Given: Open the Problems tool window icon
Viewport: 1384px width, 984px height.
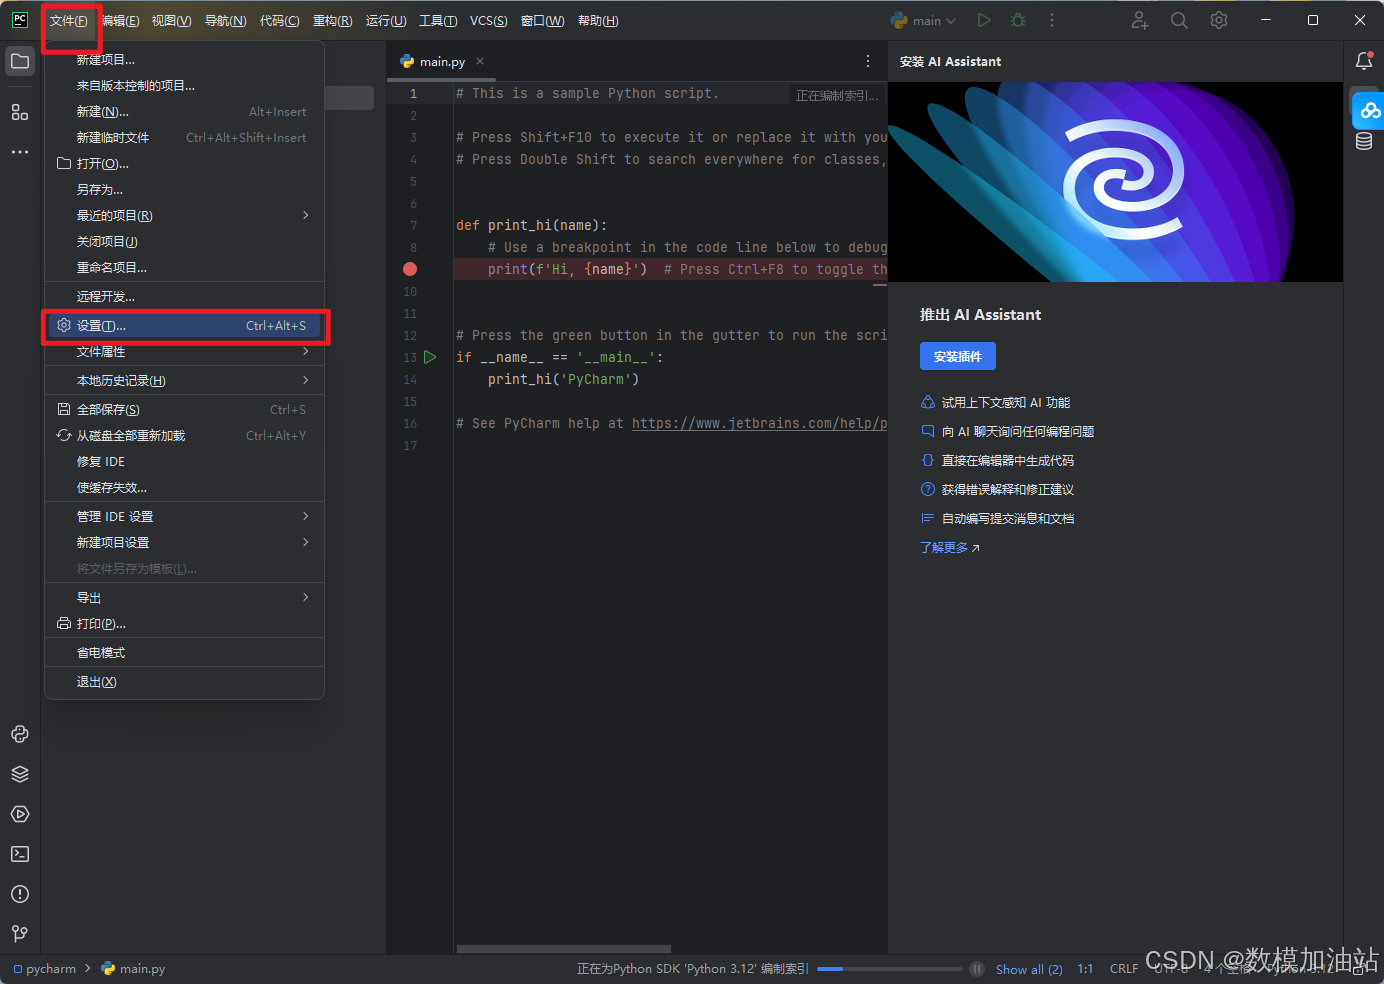Looking at the screenshot, I should pos(20,894).
